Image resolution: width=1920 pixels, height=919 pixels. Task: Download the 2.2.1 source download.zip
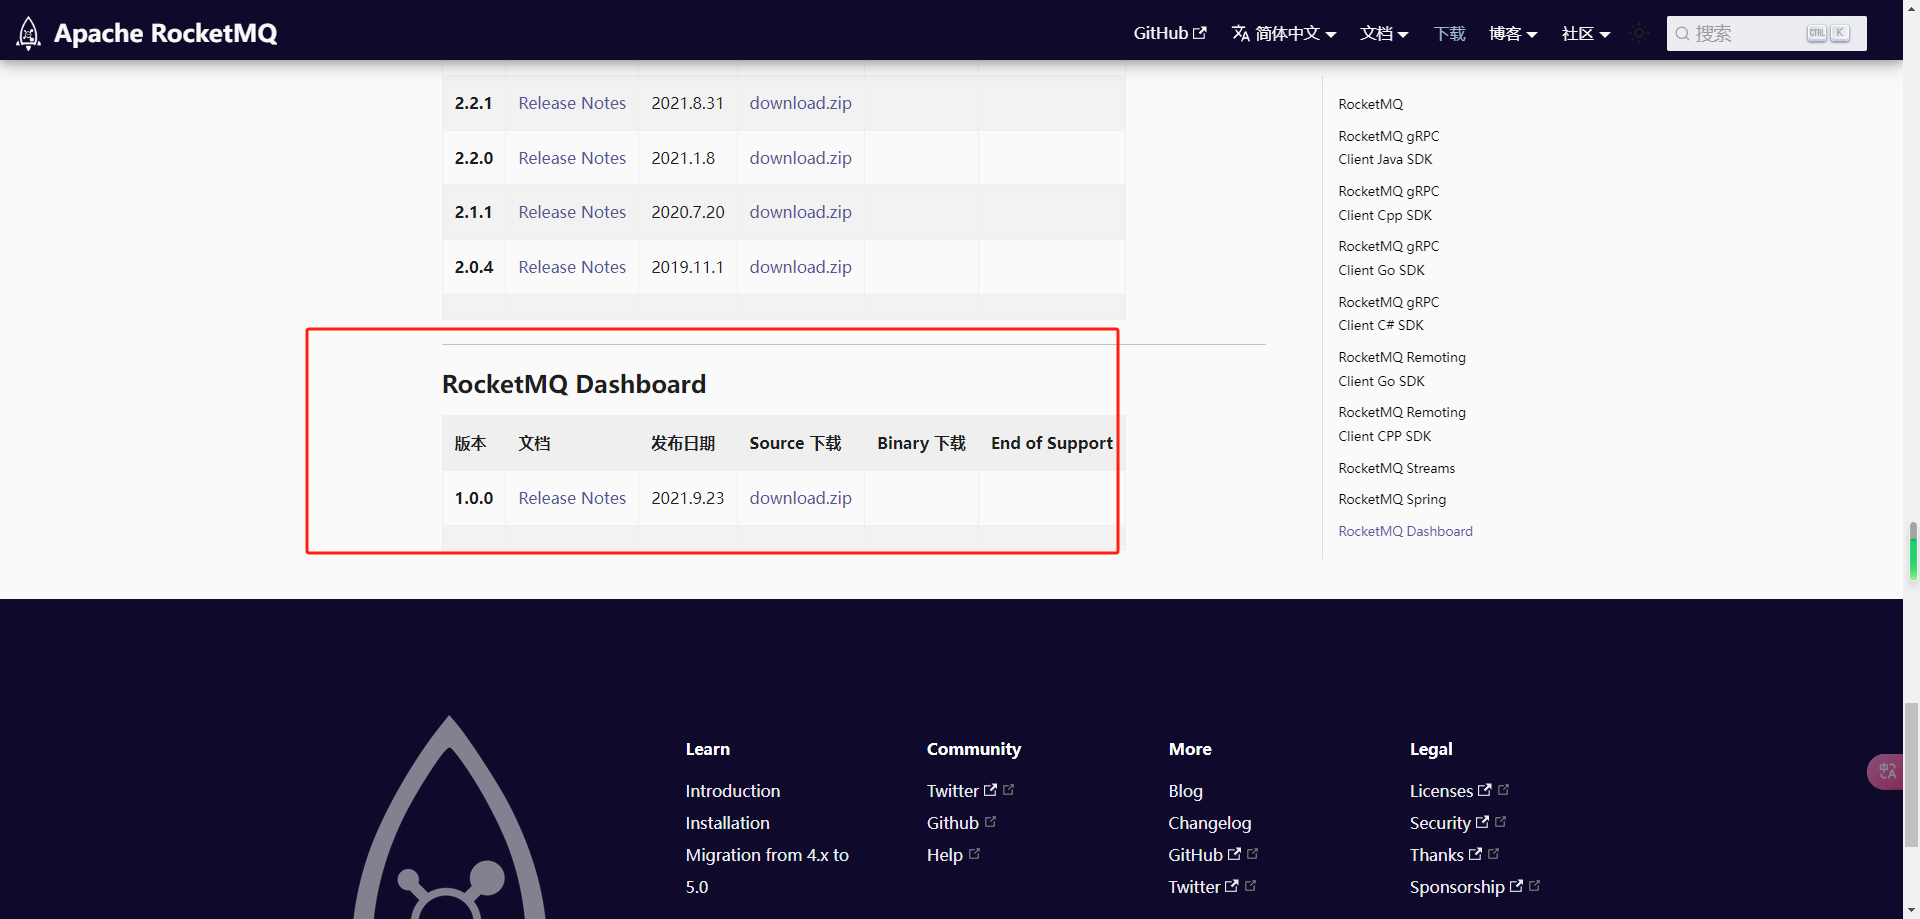[801, 103]
